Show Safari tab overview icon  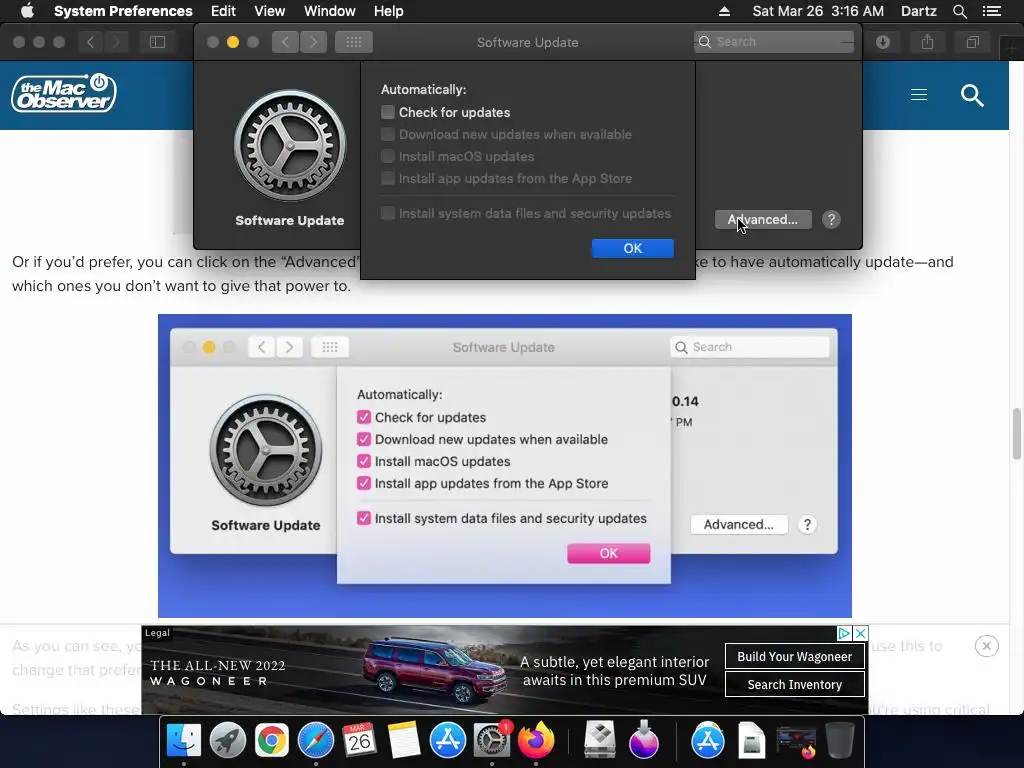972,42
